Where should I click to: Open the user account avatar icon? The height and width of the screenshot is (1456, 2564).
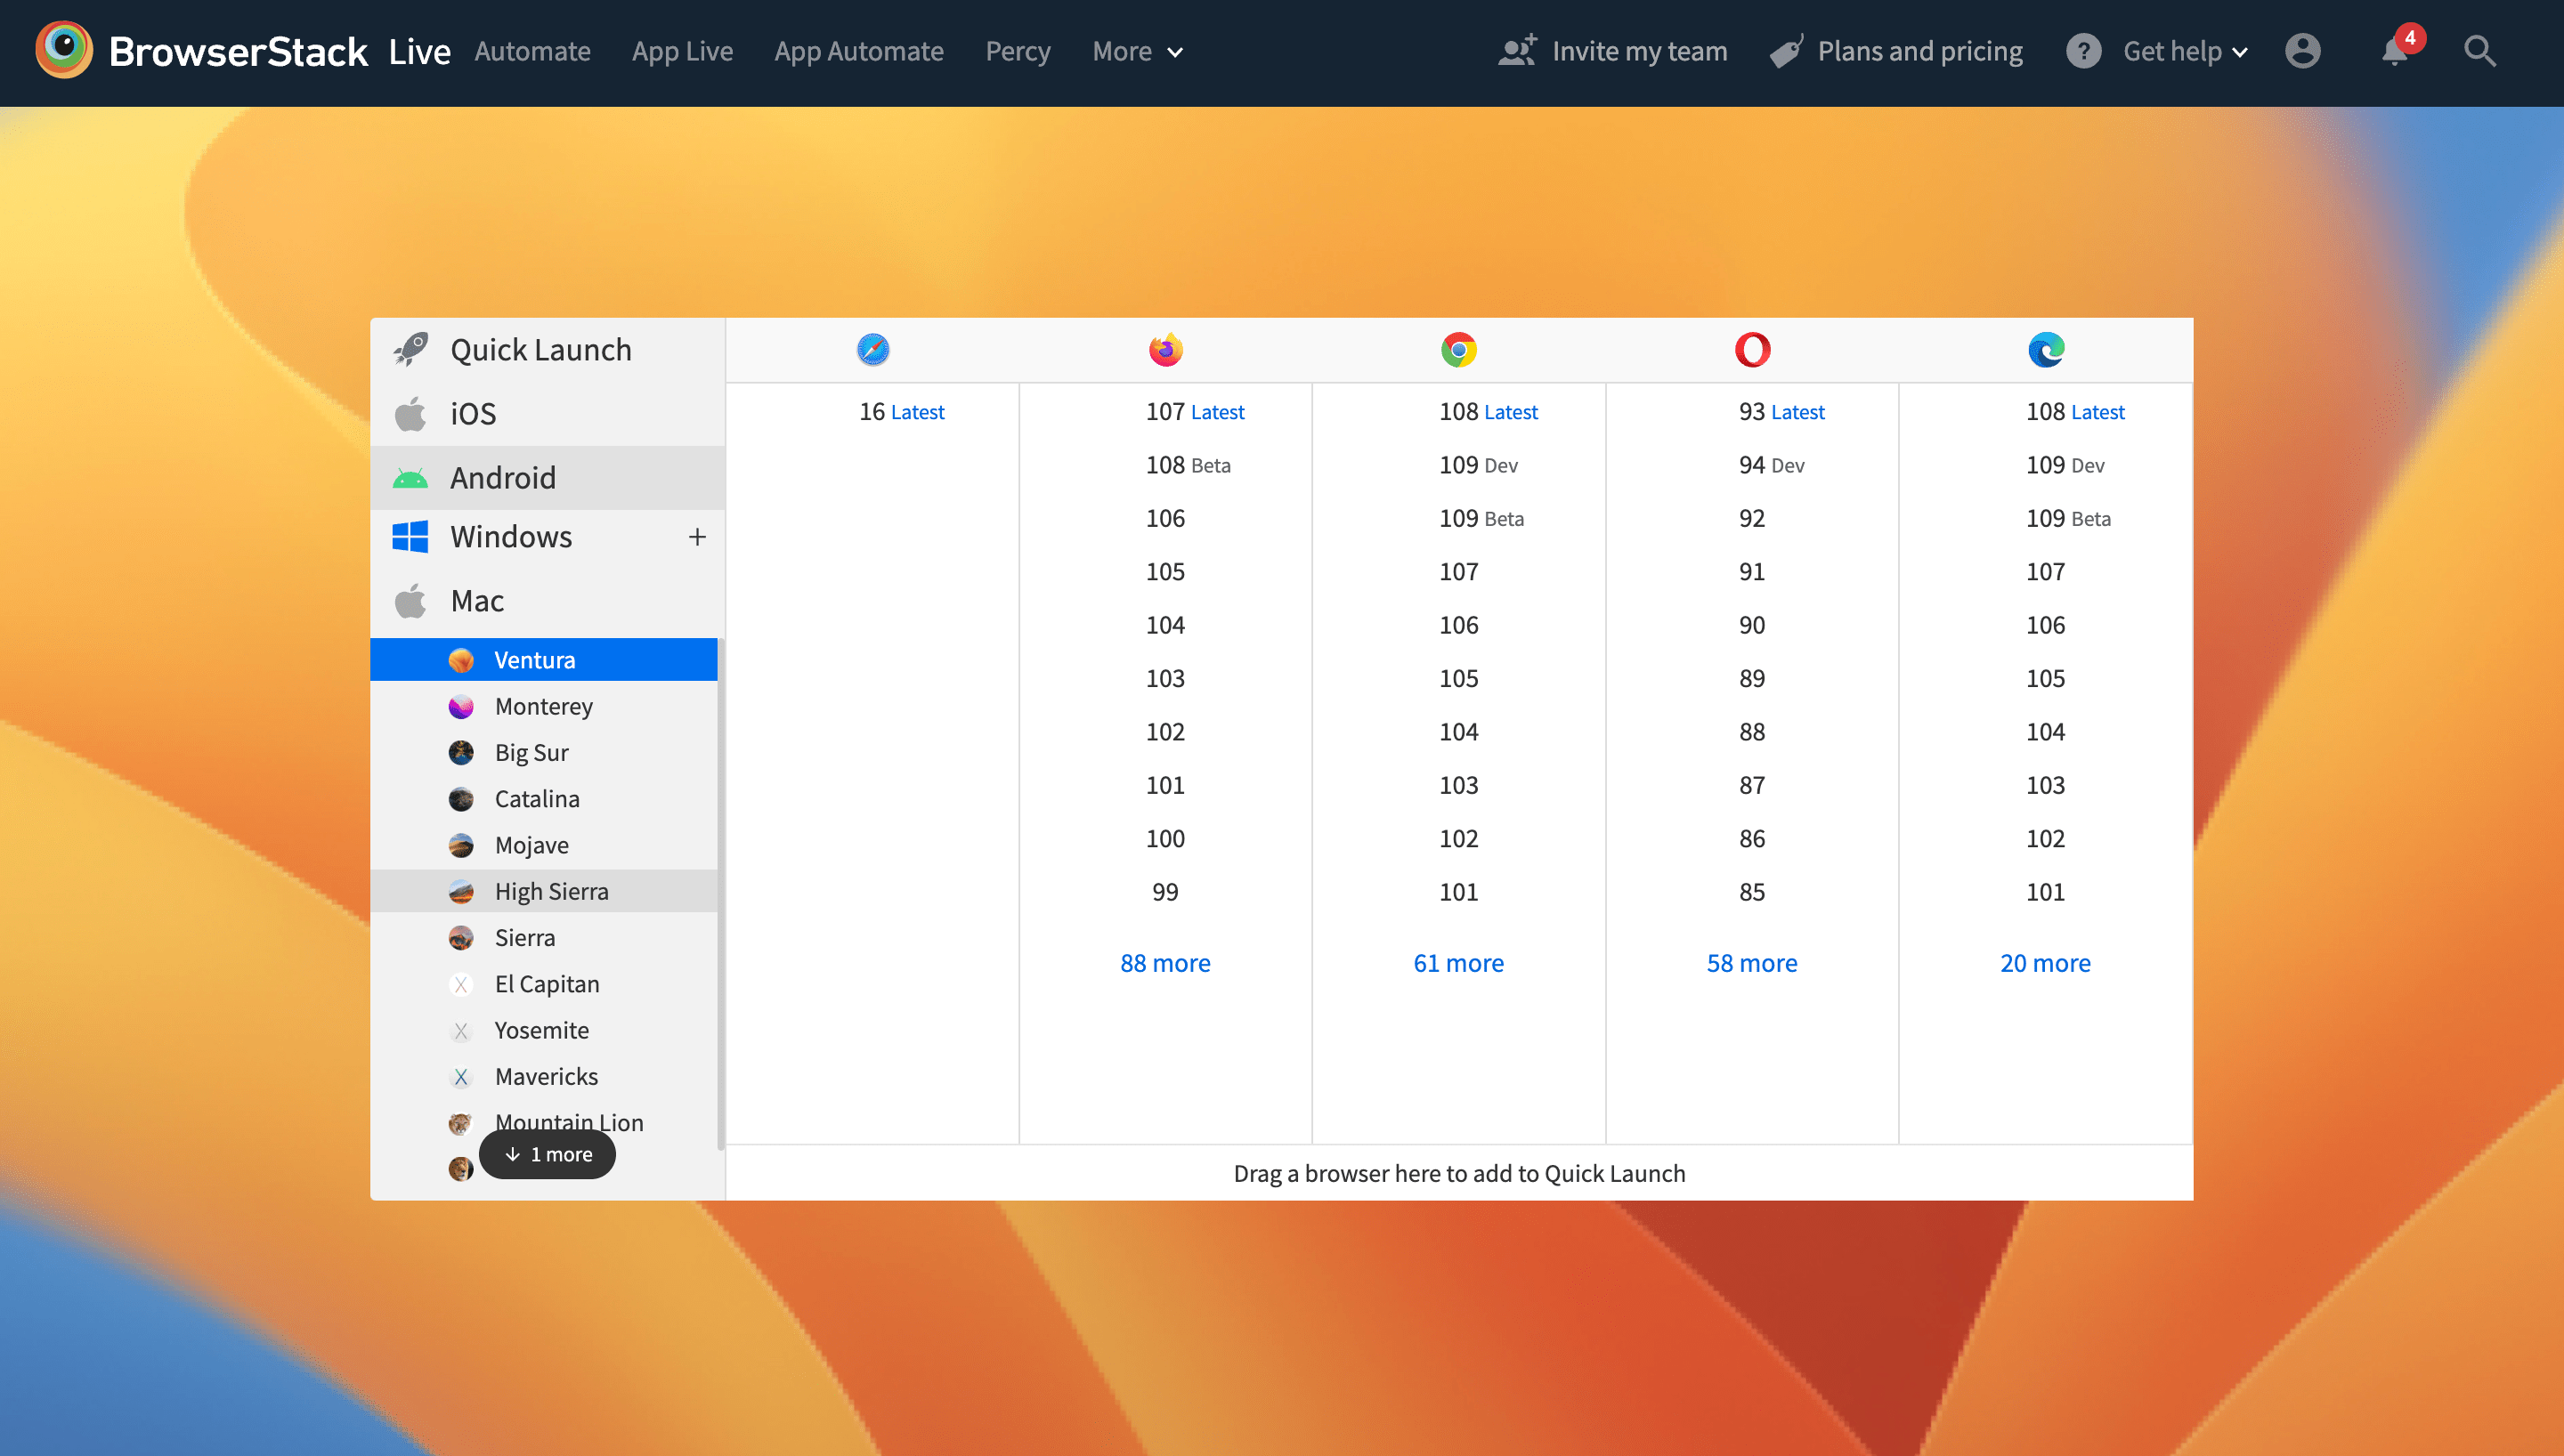pyautogui.click(x=2302, y=51)
